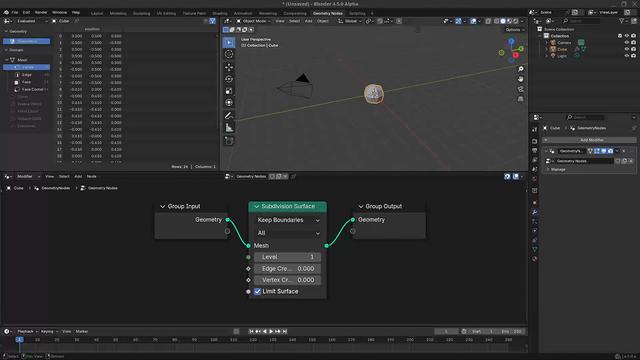640x360 pixels.
Task: Open the Playback dropdown in timeline
Action: [x=27, y=331]
